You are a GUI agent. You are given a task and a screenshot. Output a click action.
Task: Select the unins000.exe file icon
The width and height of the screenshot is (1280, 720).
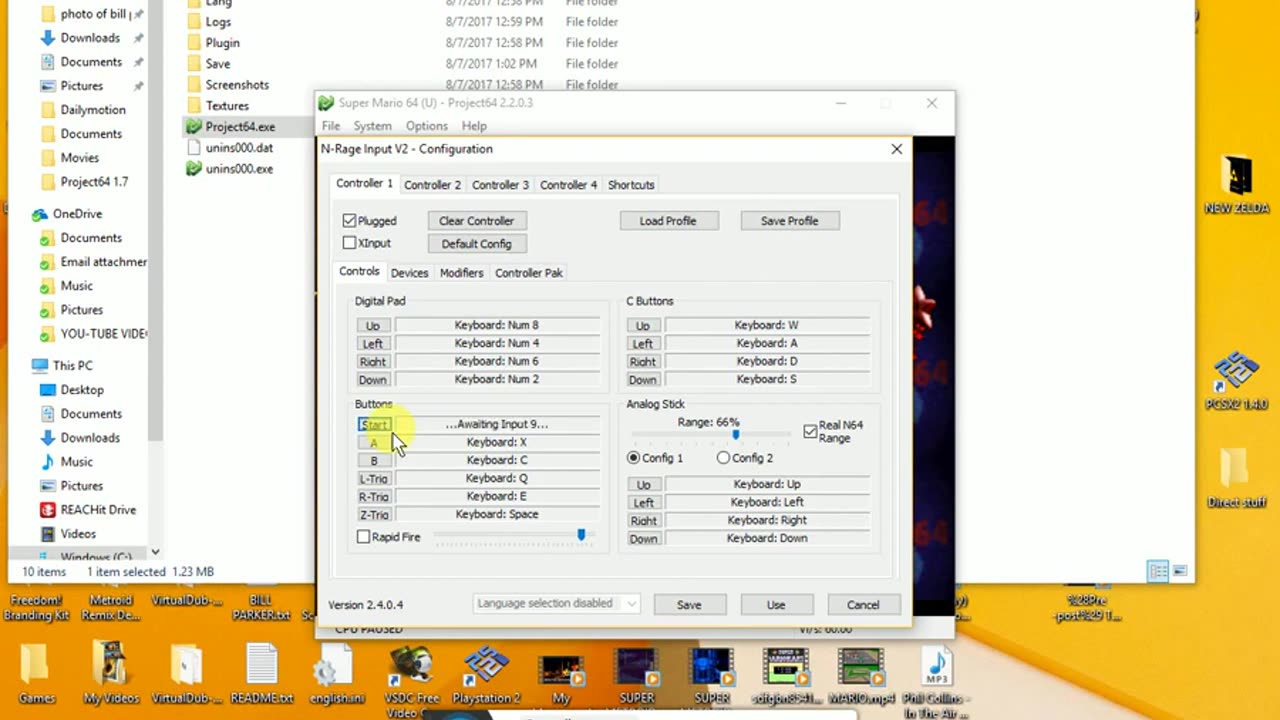coord(194,169)
